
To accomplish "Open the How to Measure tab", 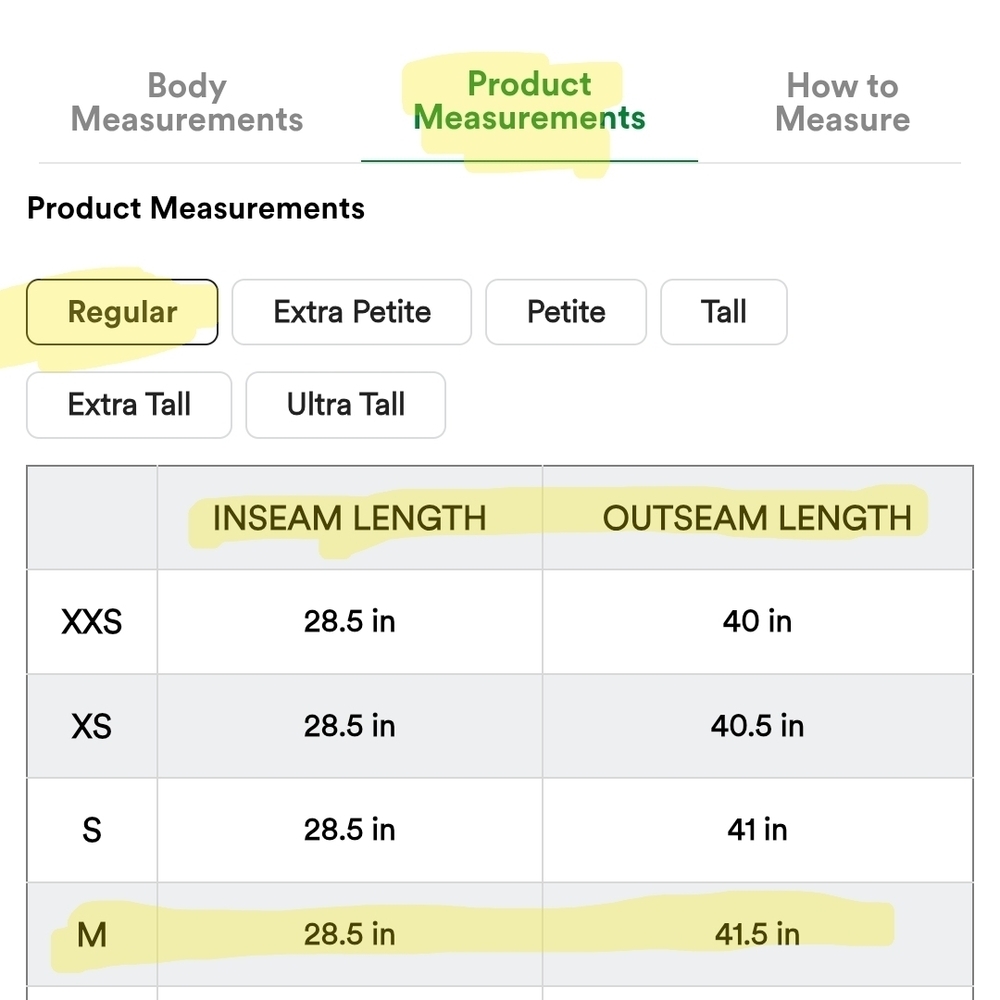I will pos(842,102).
